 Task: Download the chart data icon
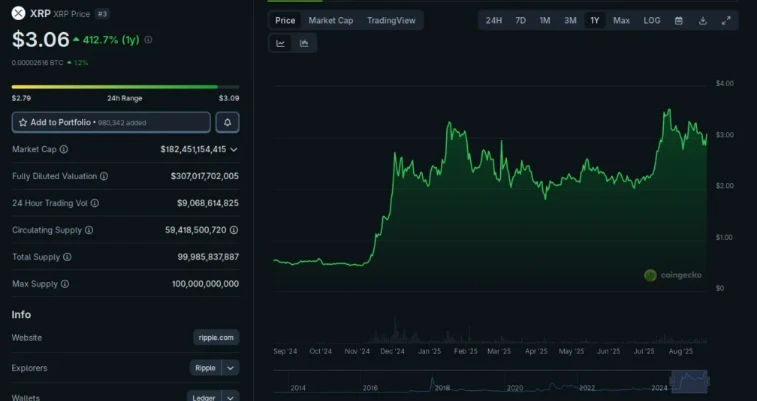[x=703, y=21]
